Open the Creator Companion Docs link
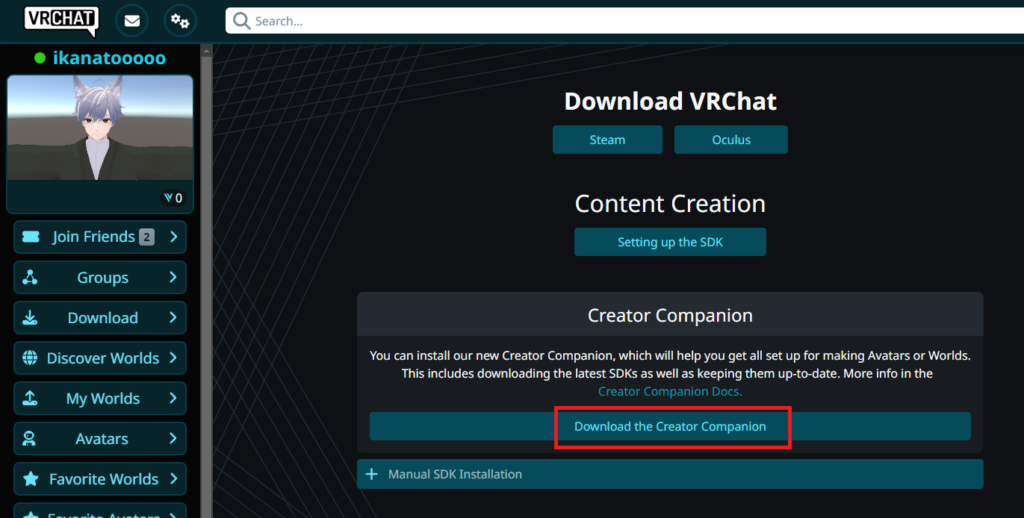The height and width of the screenshot is (518, 1024). point(670,391)
